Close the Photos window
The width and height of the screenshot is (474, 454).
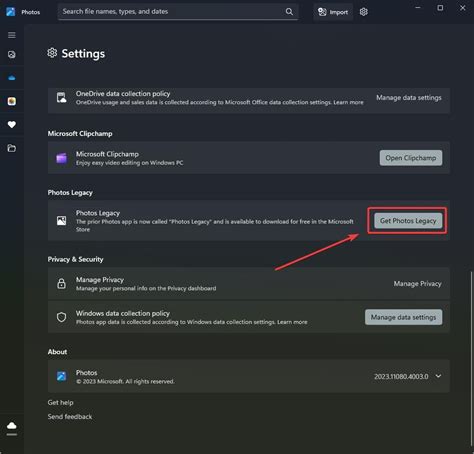coord(463,8)
